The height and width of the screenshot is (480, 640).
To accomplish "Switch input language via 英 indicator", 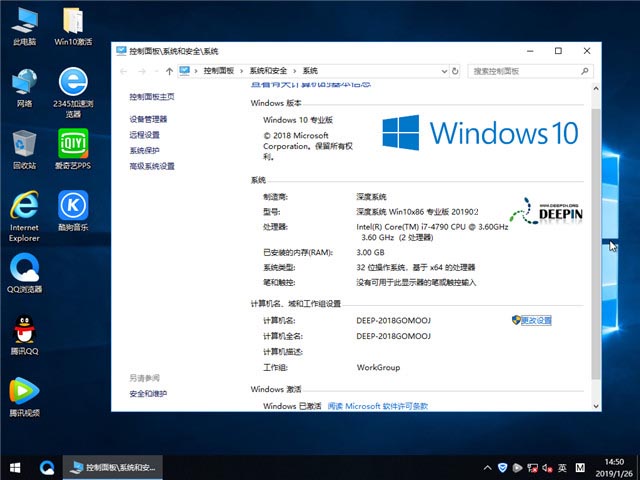I will point(562,468).
